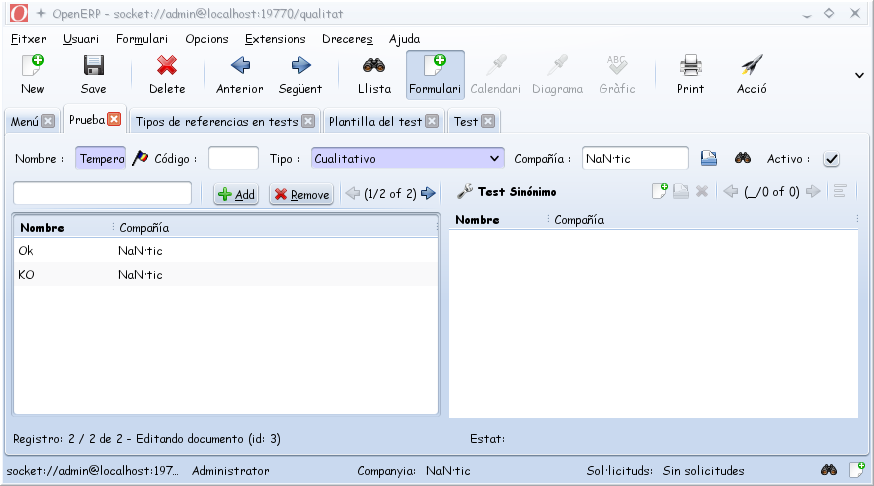Screen dimensions: 874x486
Task: Close the Prueba tab
Action: (114, 119)
